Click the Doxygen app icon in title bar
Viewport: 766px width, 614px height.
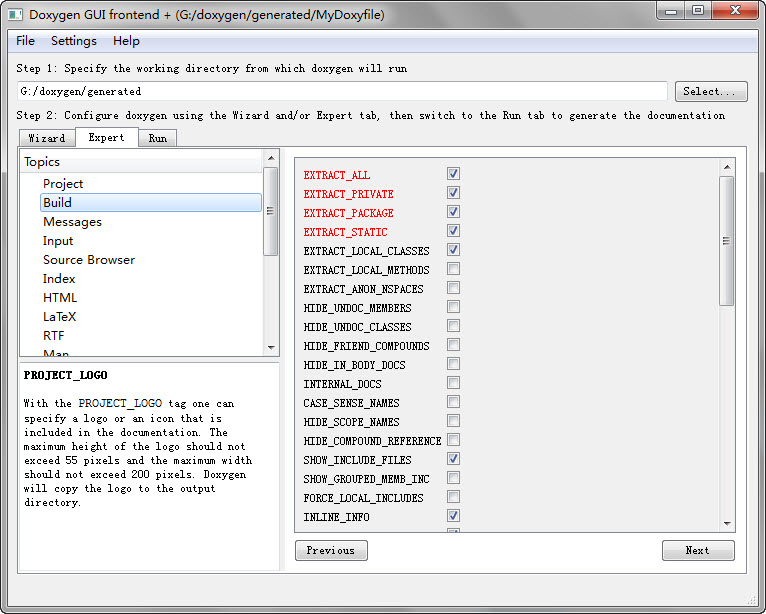pos(15,14)
